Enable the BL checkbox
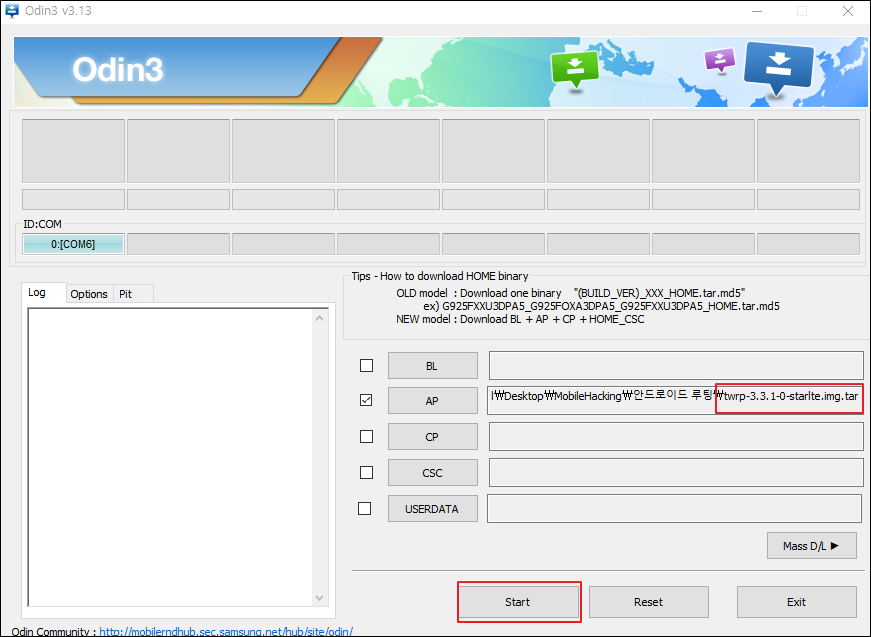This screenshot has height=637, width=871. pyautogui.click(x=366, y=365)
